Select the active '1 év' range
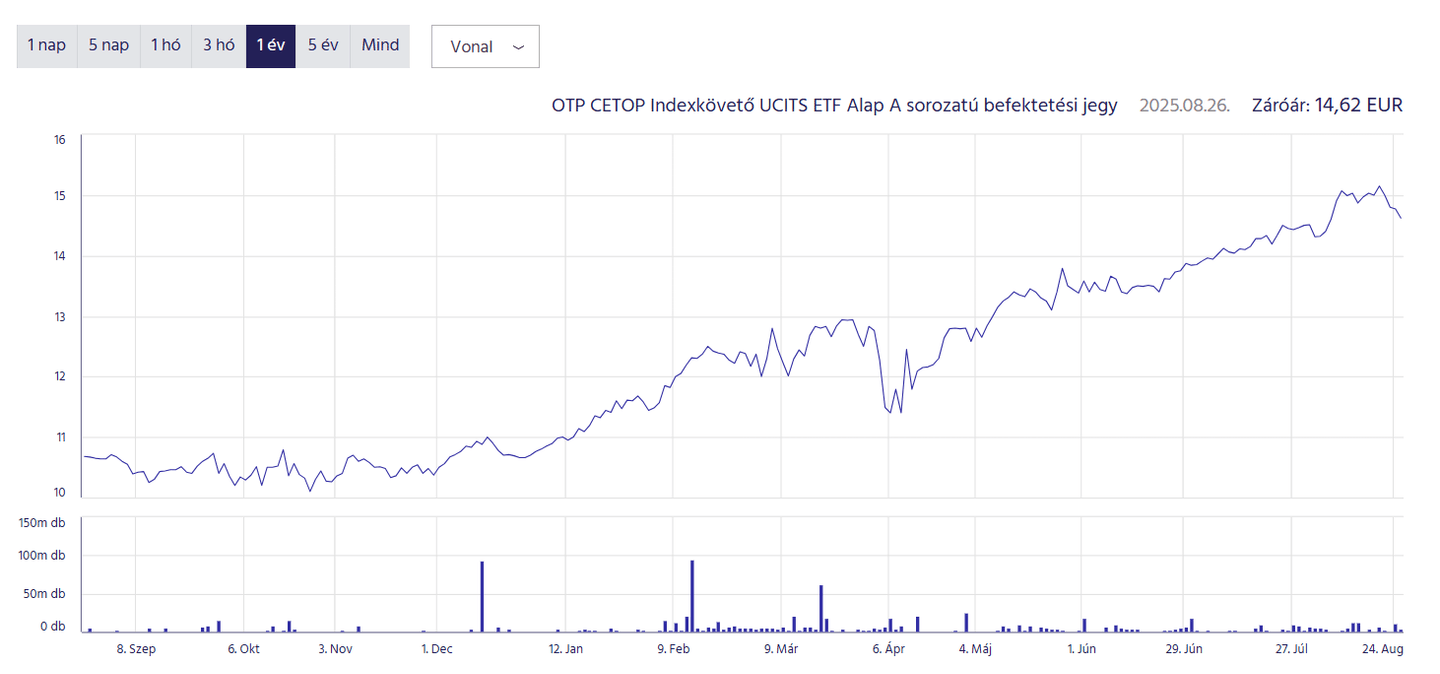Viewport: 1440px width, 674px height. [x=270, y=45]
